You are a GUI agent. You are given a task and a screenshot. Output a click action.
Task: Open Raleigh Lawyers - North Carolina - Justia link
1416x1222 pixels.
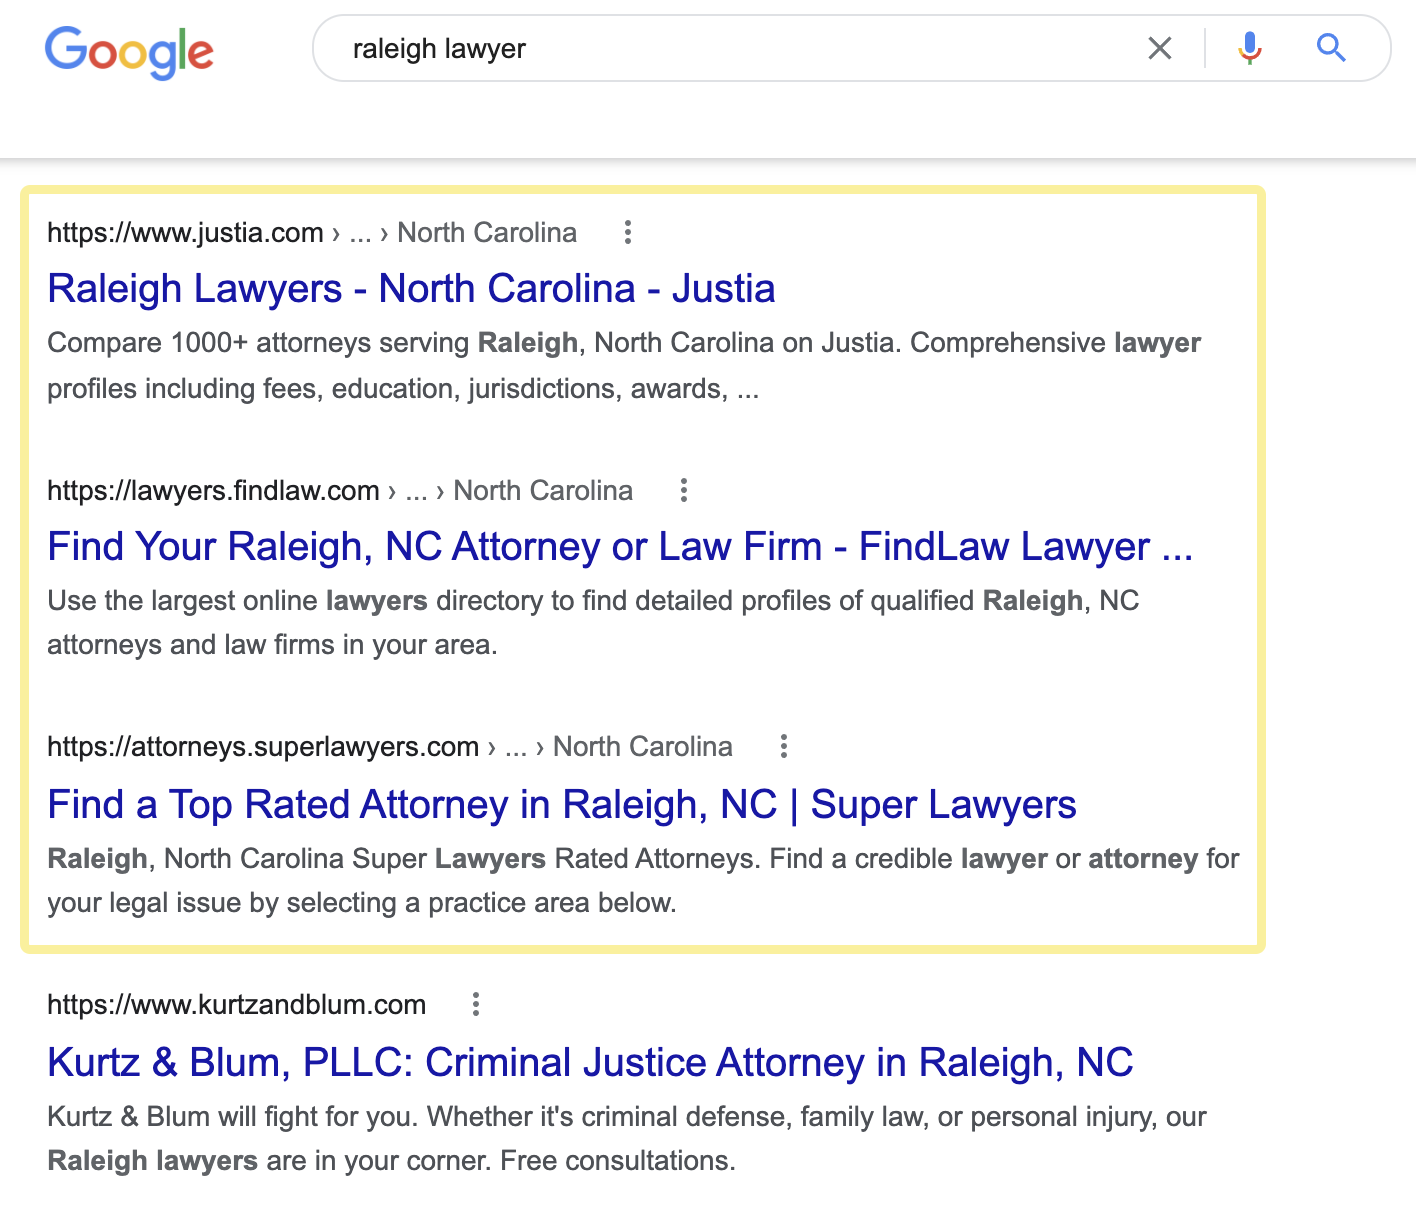[411, 289]
